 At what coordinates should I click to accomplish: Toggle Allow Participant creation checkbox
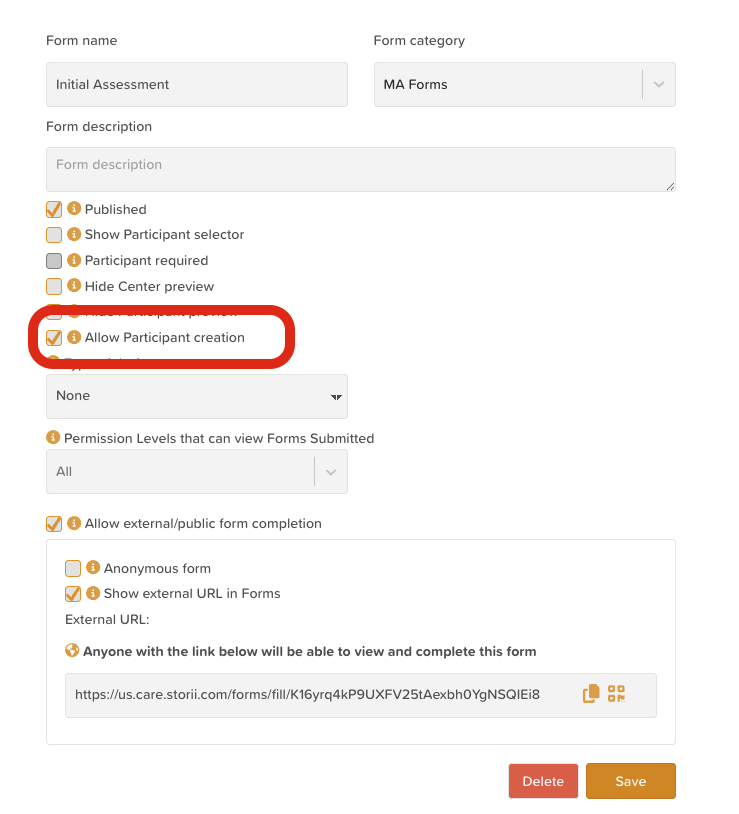point(54,338)
